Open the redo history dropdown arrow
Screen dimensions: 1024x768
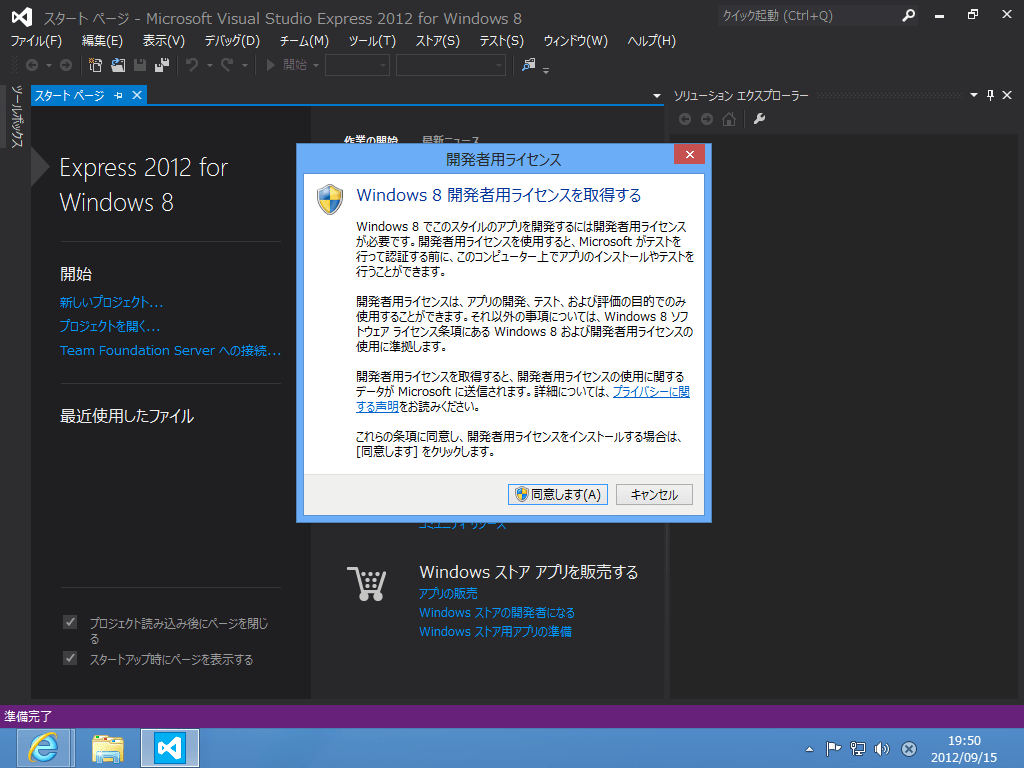(x=245, y=65)
